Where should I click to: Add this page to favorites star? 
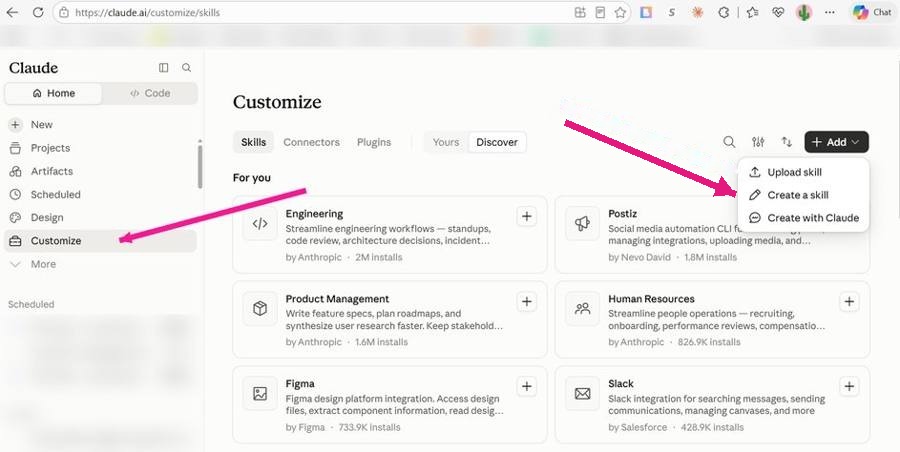620,12
